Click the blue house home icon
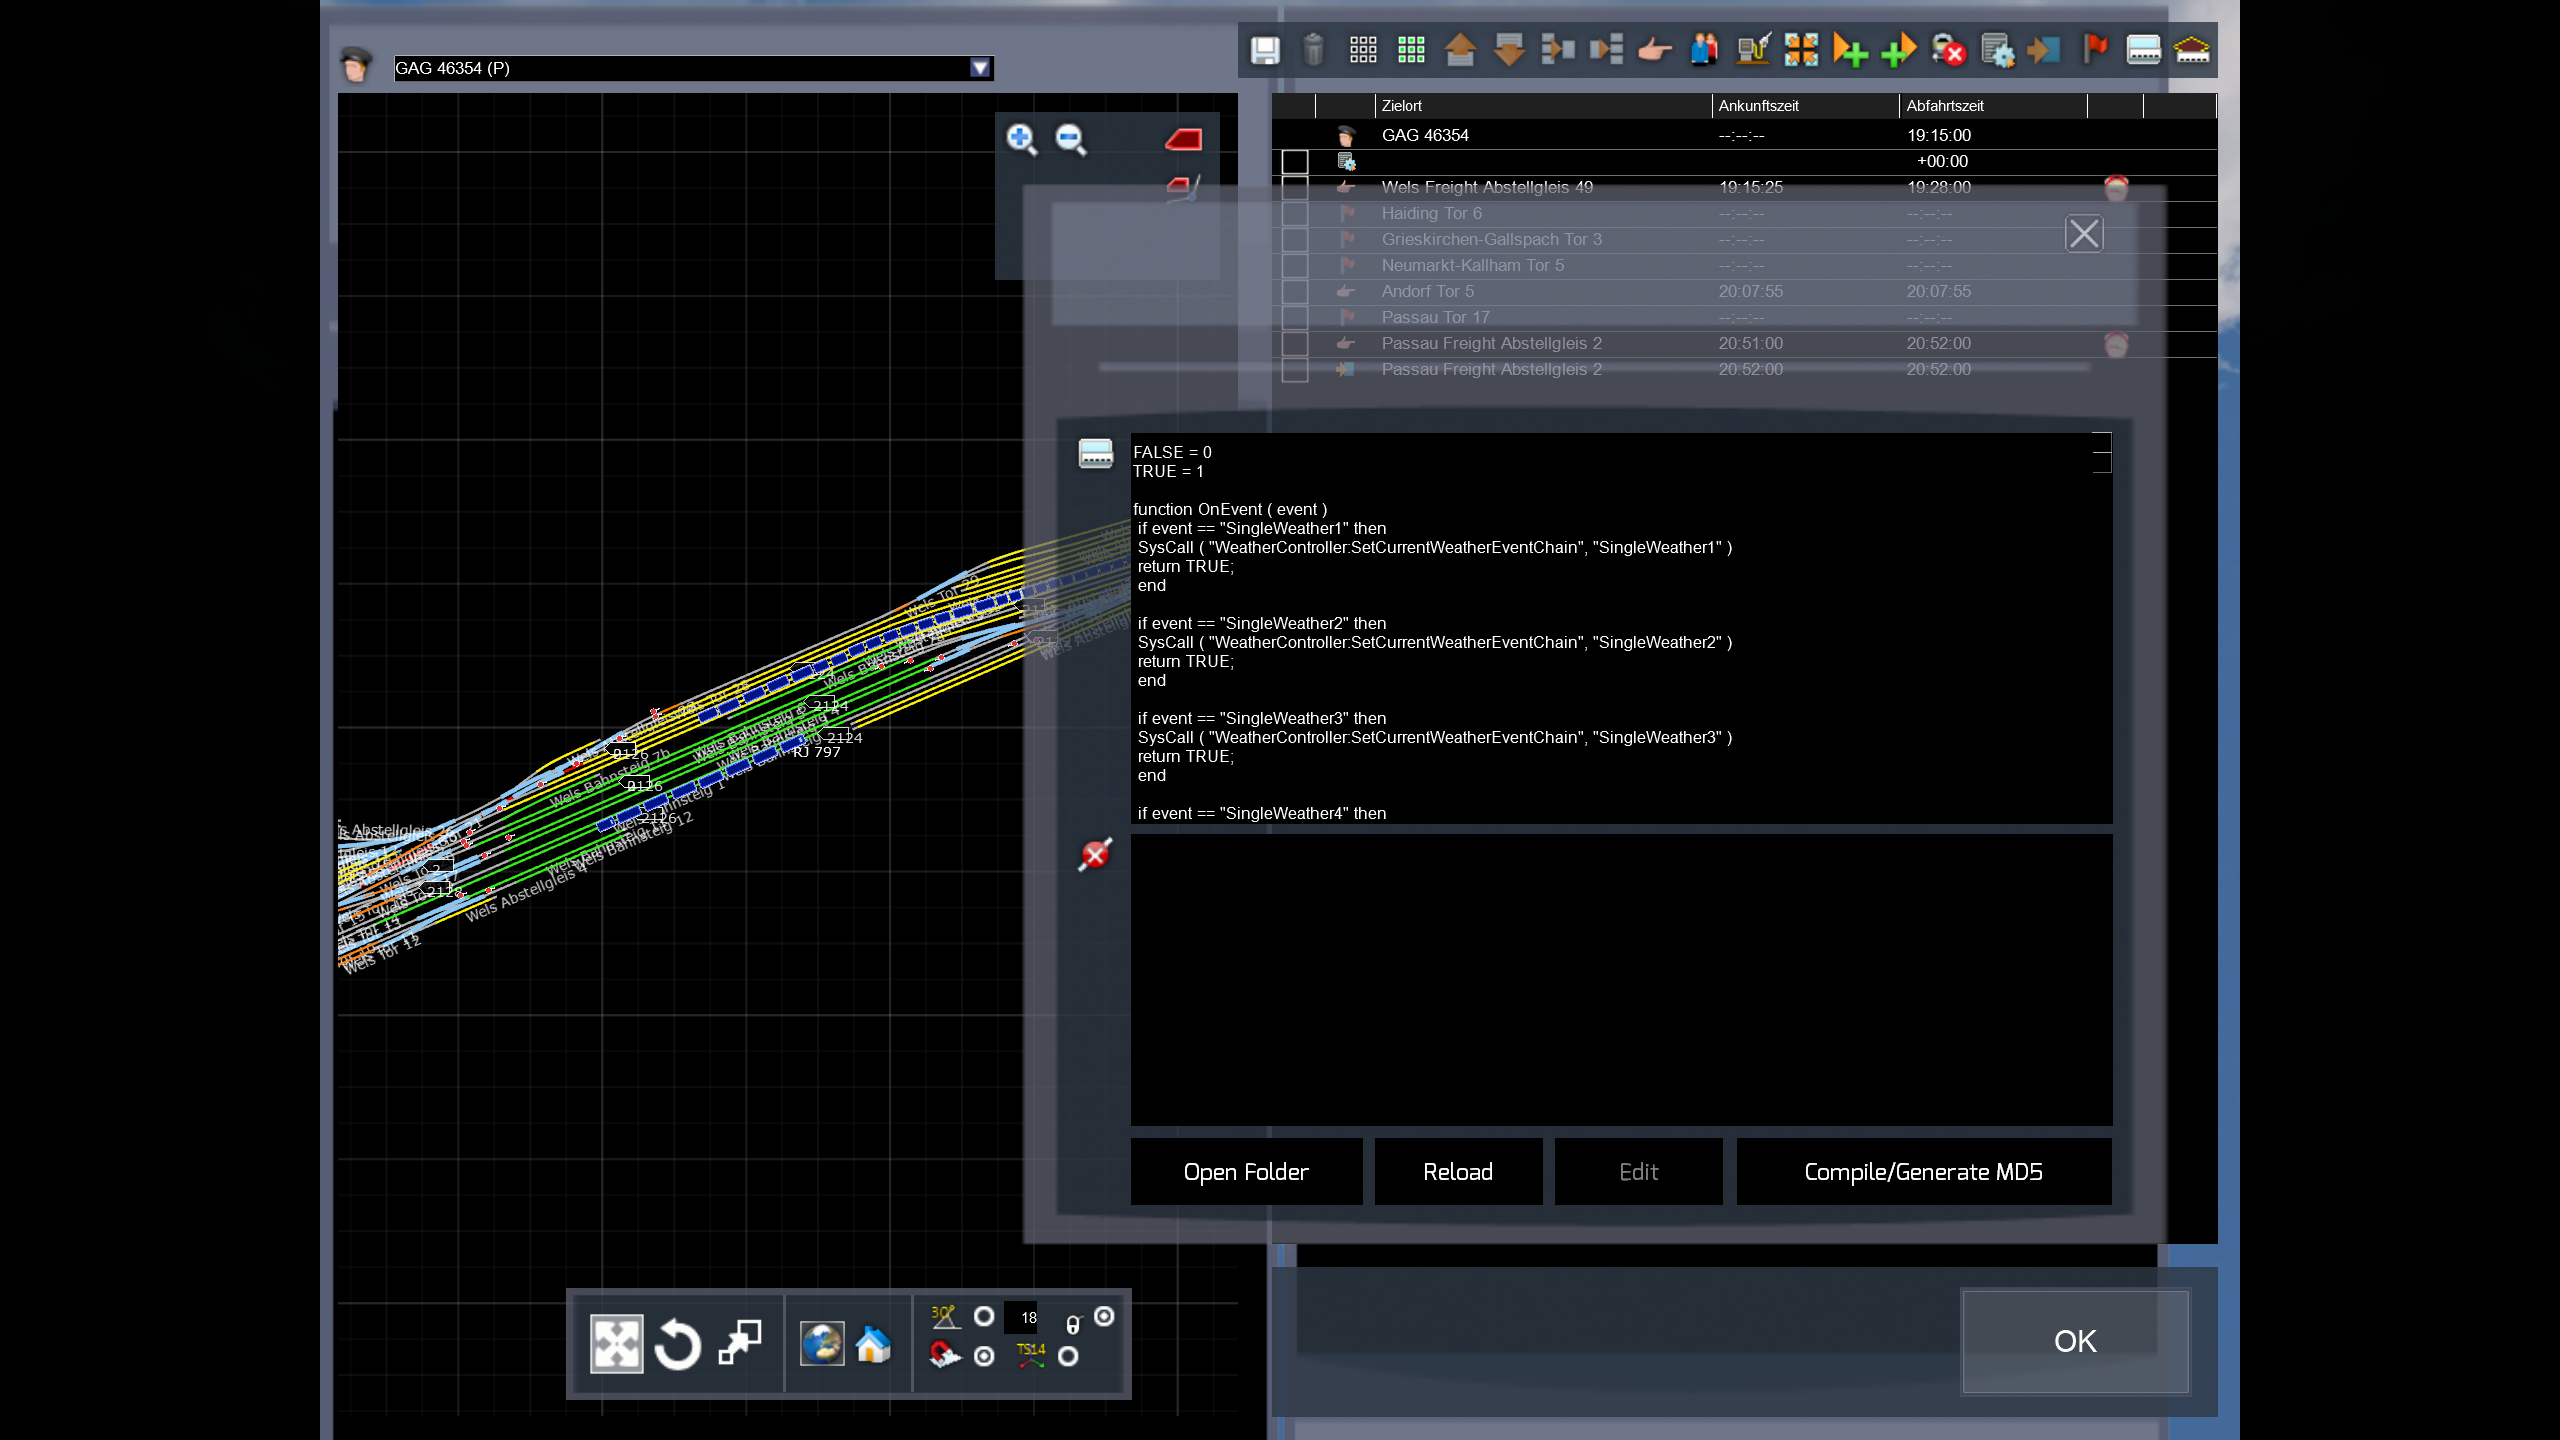 (x=873, y=1344)
